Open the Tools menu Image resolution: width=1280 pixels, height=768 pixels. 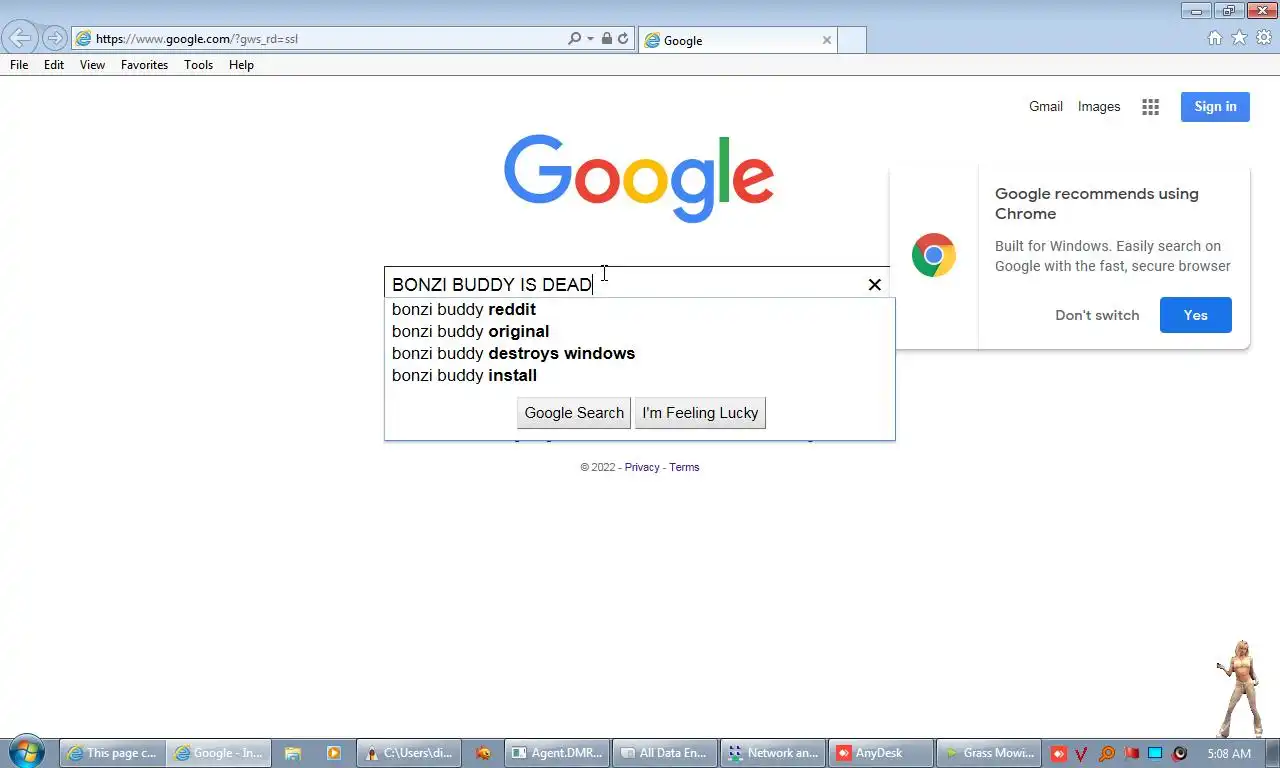[198, 65]
